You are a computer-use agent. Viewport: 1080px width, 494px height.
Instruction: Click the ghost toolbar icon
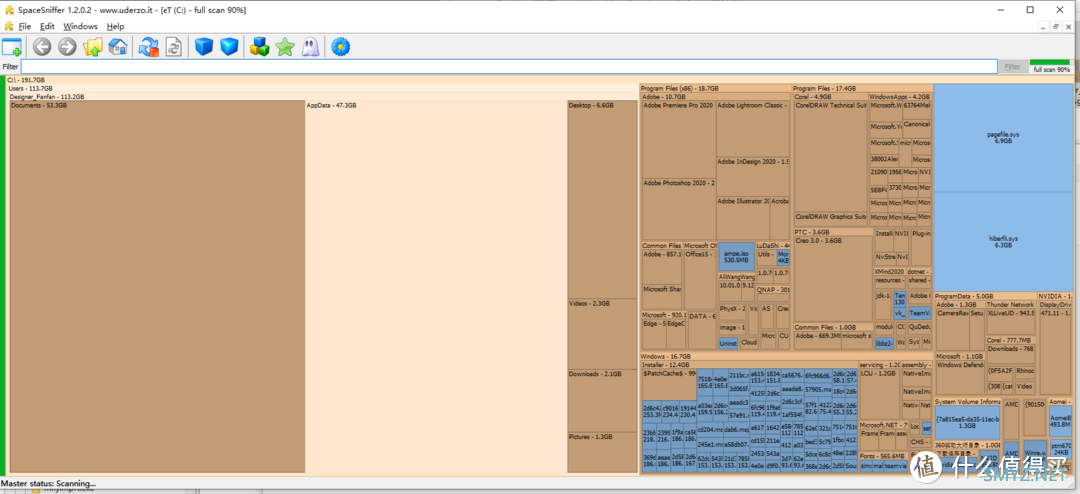pyautogui.click(x=310, y=47)
